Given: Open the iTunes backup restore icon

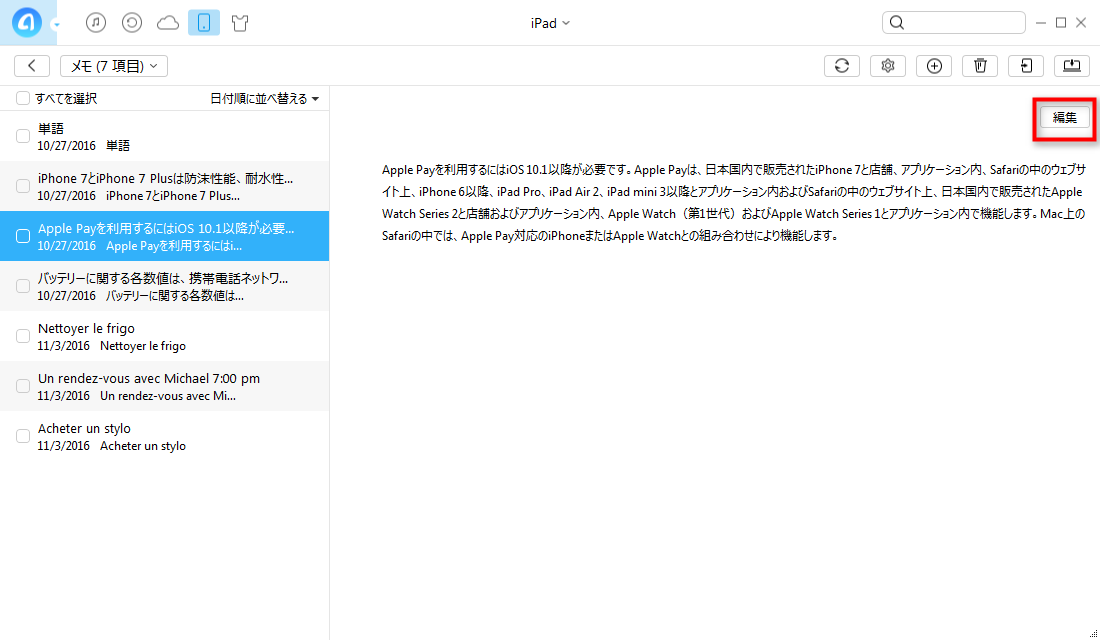Looking at the screenshot, I should click(132, 22).
